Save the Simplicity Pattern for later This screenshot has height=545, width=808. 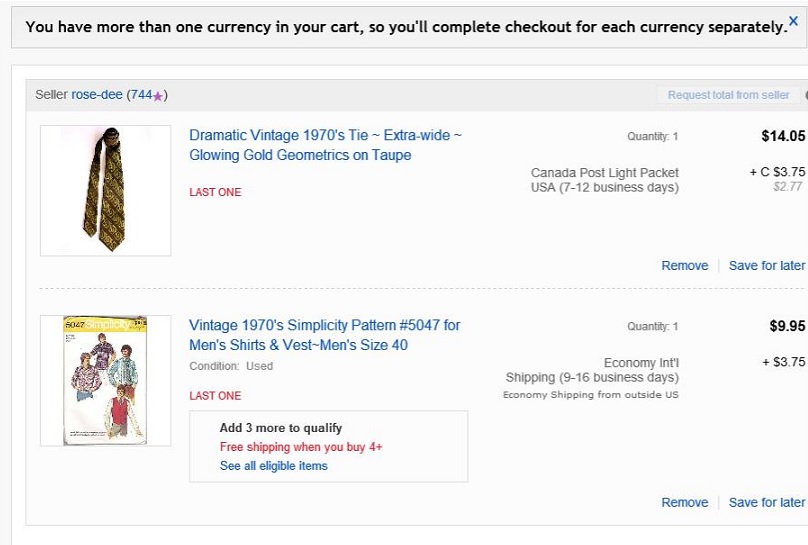pos(766,502)
